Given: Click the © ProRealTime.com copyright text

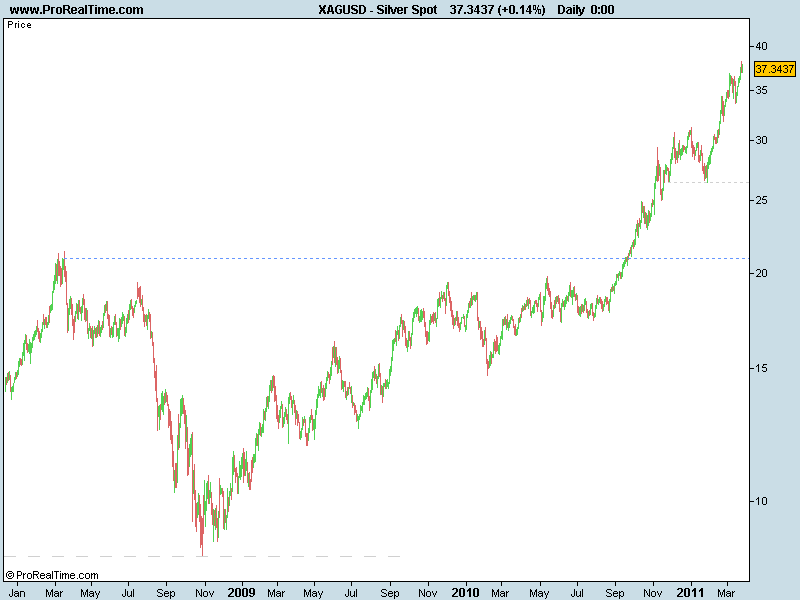Looking at the screenshot, I should point(52,576).
